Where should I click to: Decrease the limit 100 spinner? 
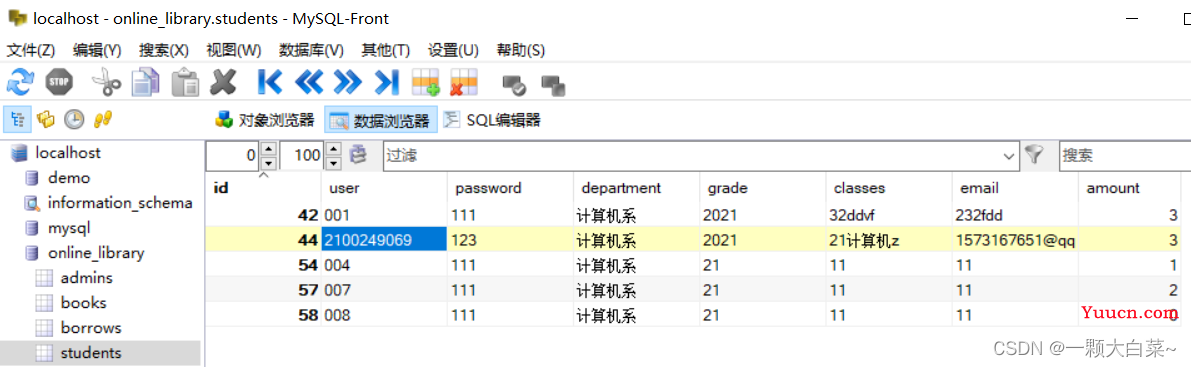(333, 163)
